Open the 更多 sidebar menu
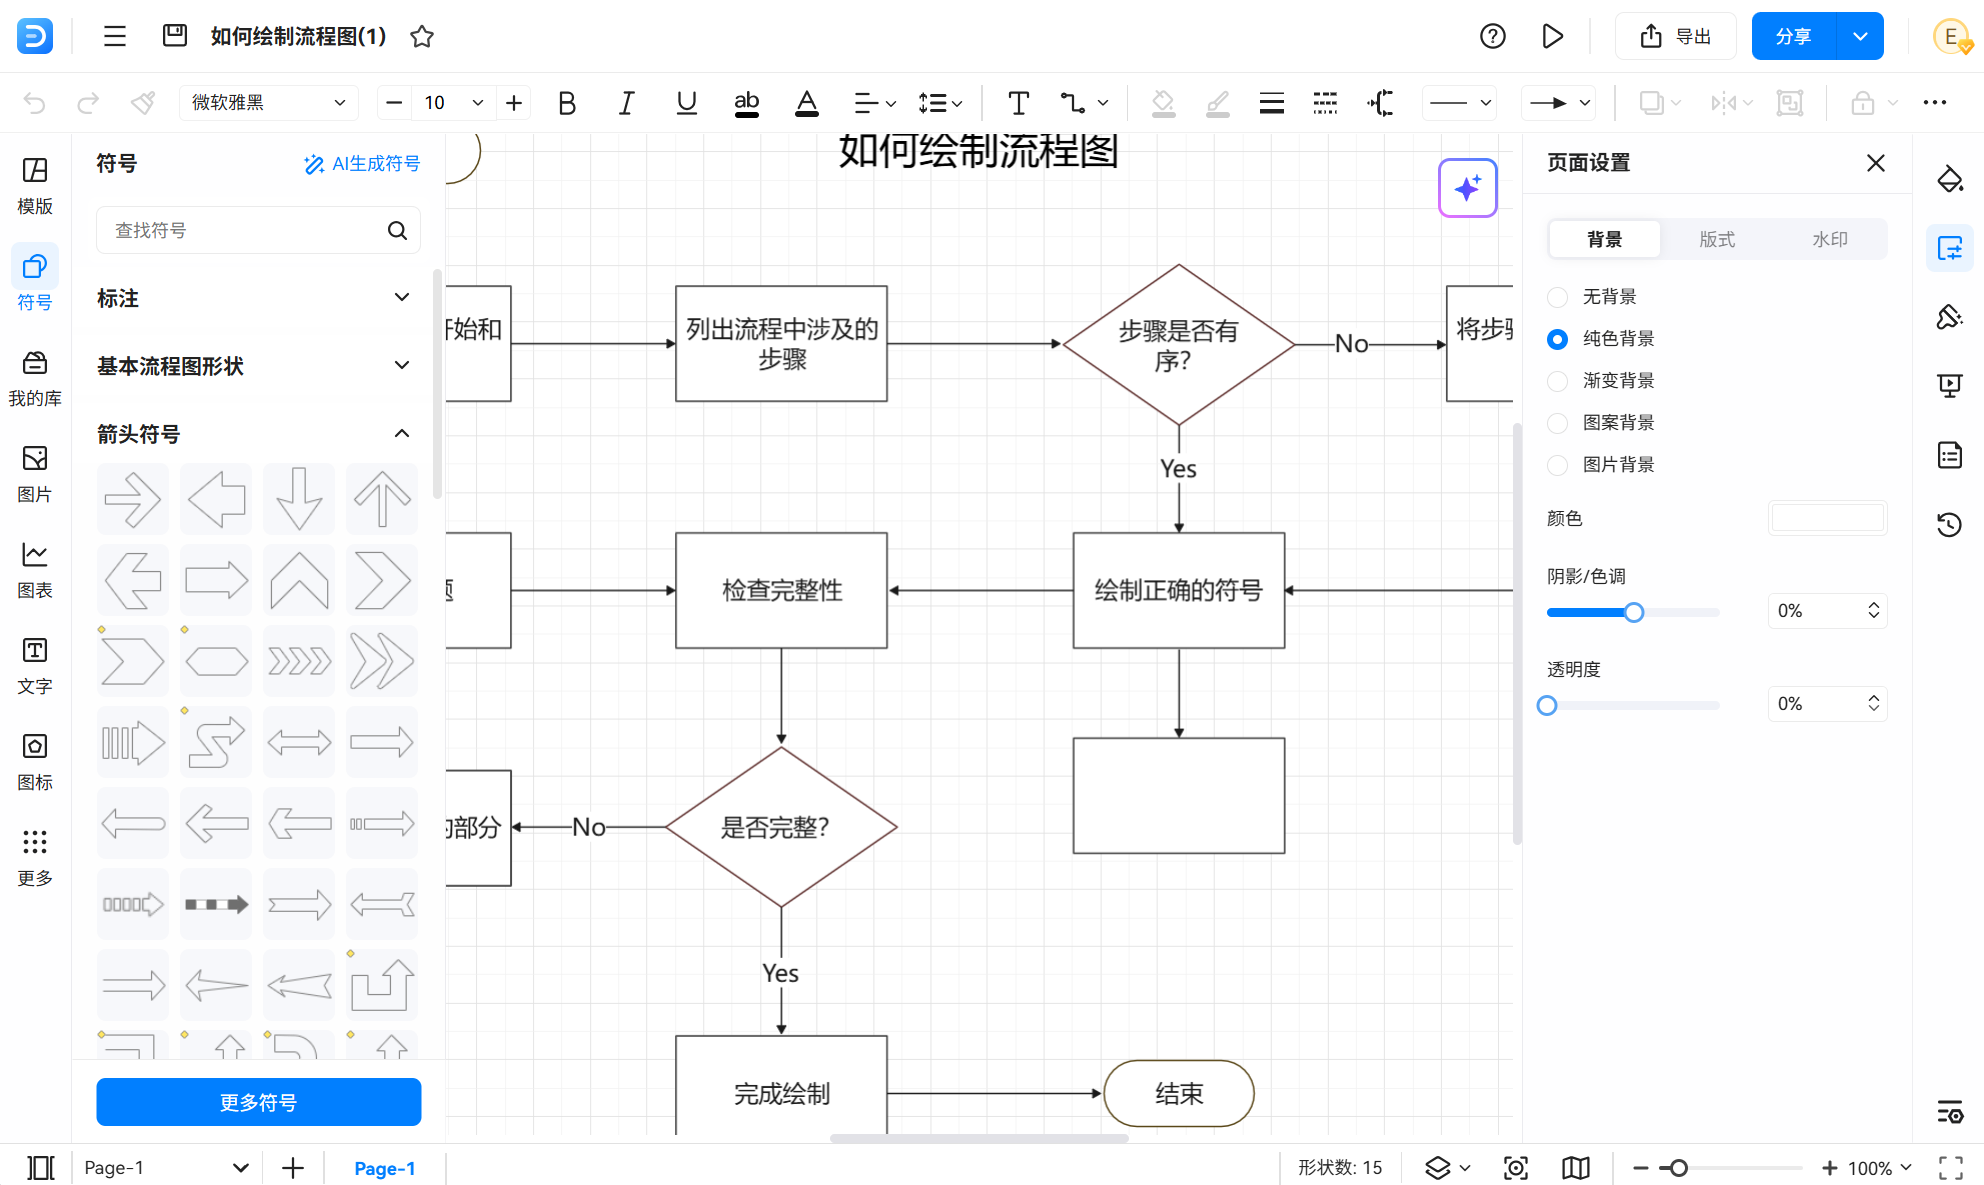 [x=35, y=858]
